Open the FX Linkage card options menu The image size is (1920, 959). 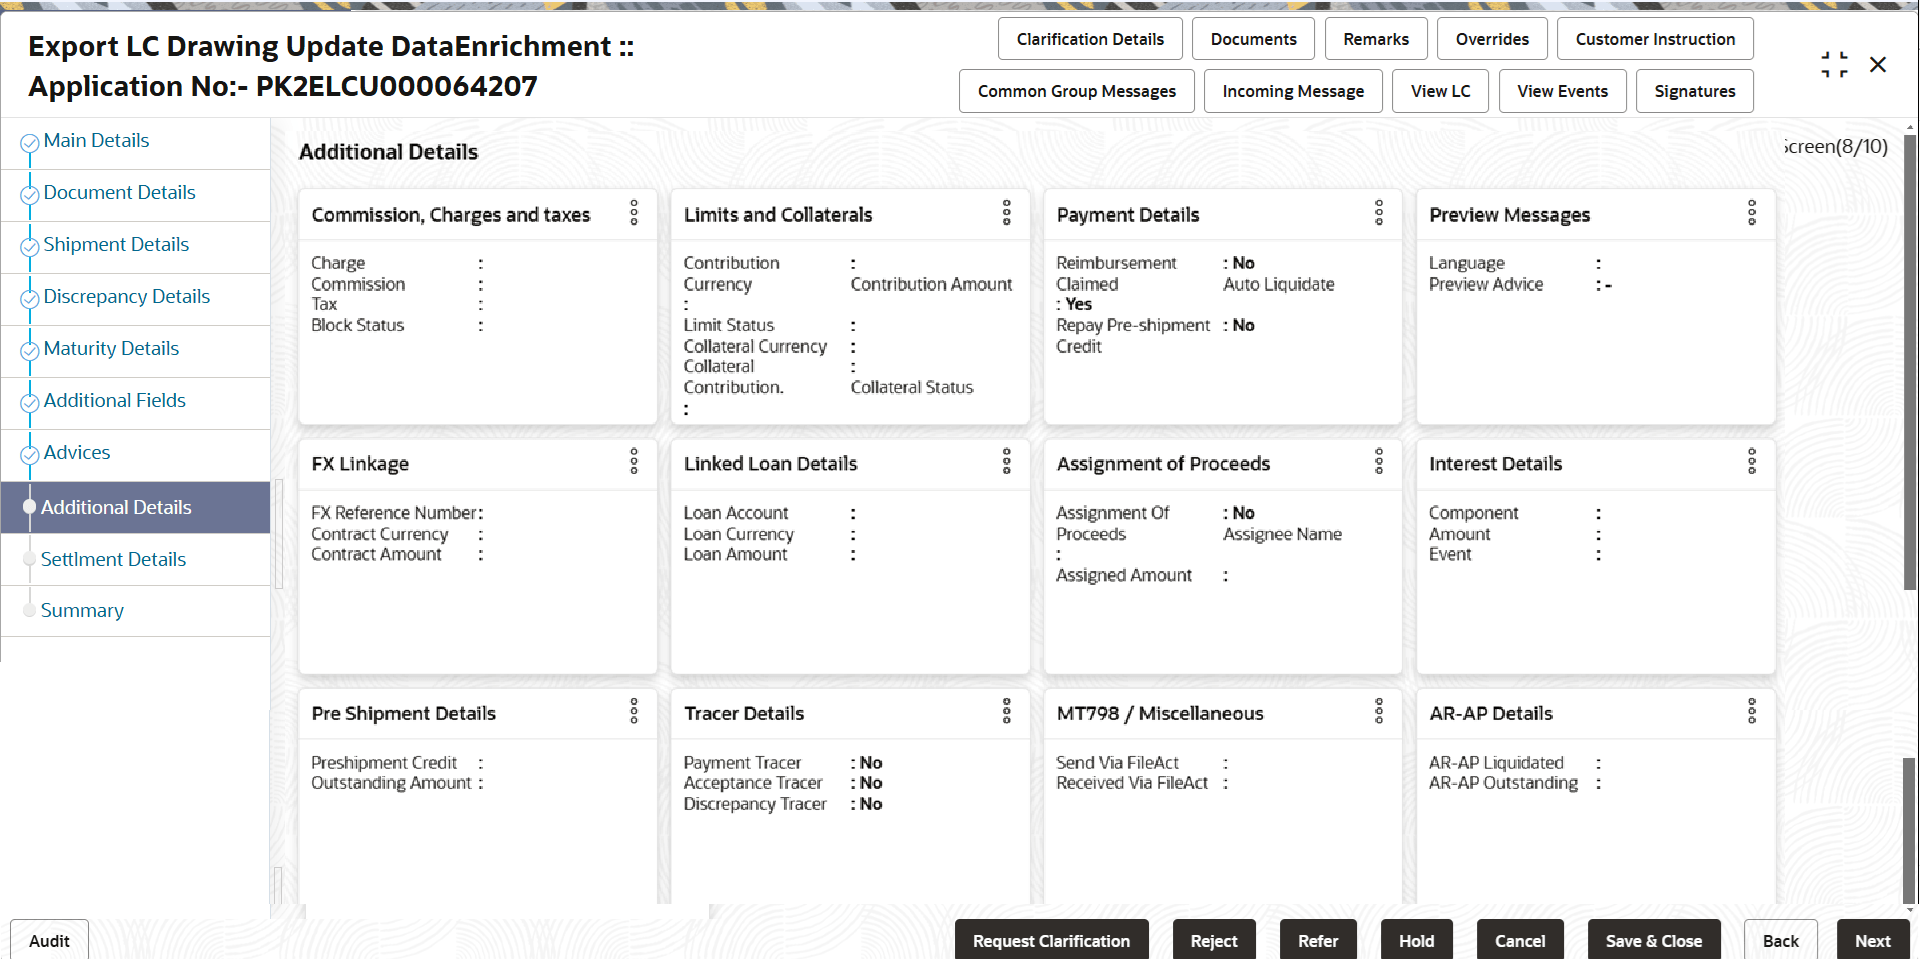click(634, 462)
